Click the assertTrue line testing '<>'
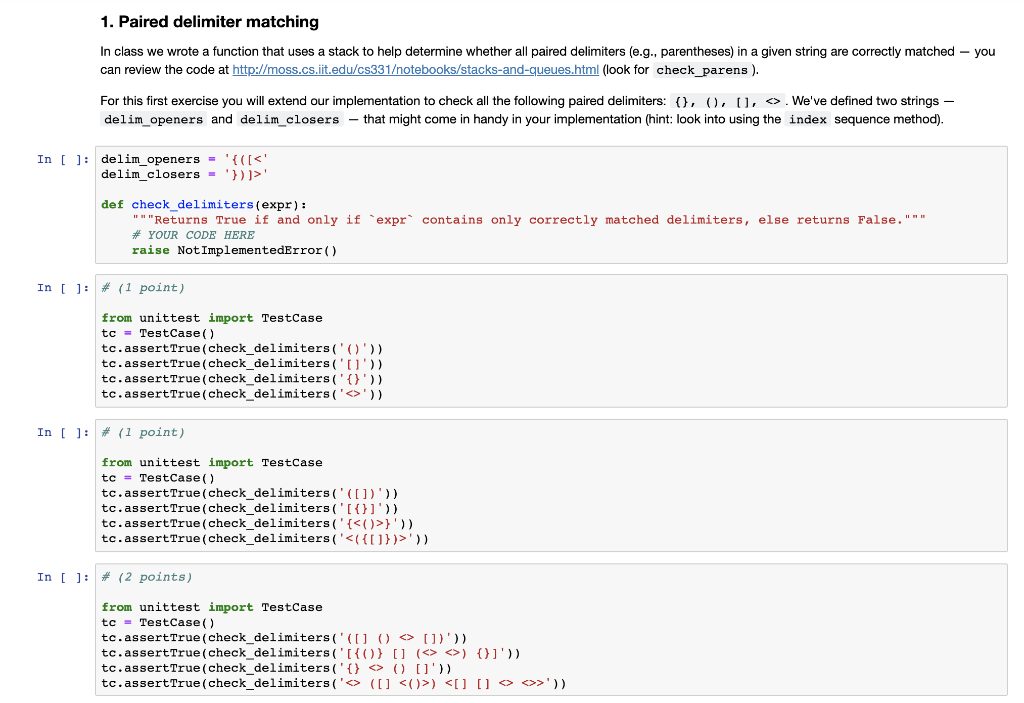This screenshot has width=1024, height=703. click(x=242, y=394)
